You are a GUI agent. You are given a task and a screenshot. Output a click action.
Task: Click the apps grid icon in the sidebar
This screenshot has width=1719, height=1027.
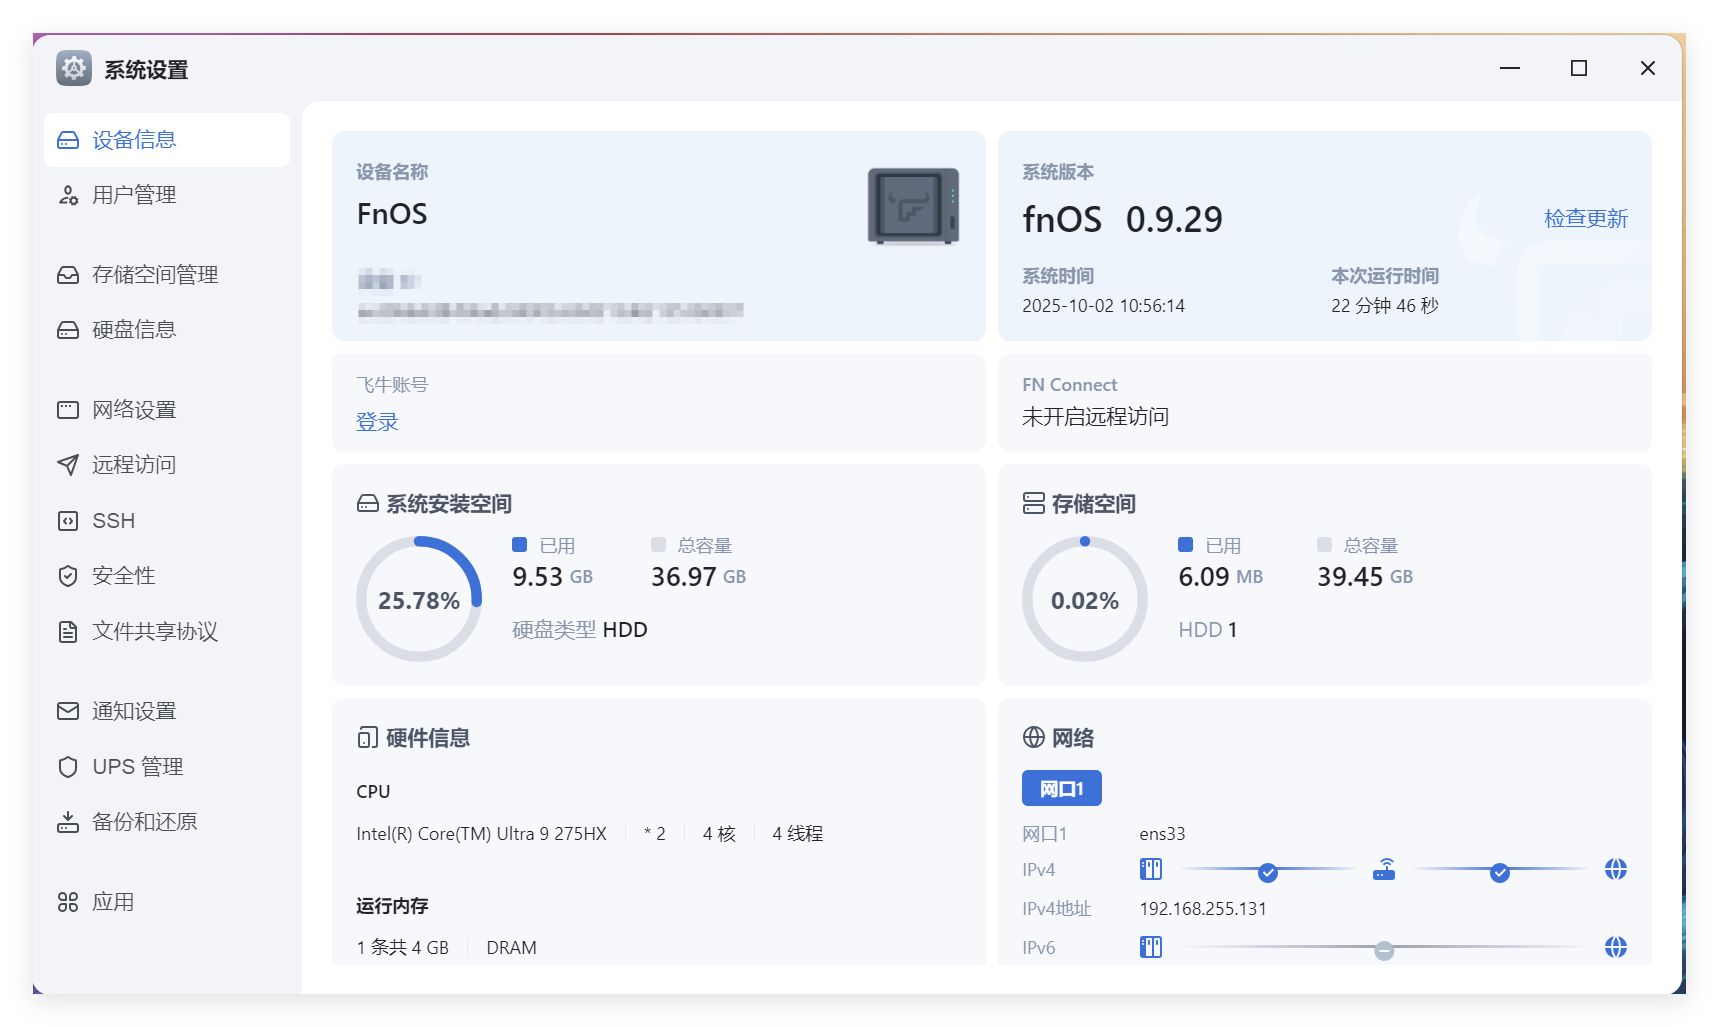[x=68, y=902]
